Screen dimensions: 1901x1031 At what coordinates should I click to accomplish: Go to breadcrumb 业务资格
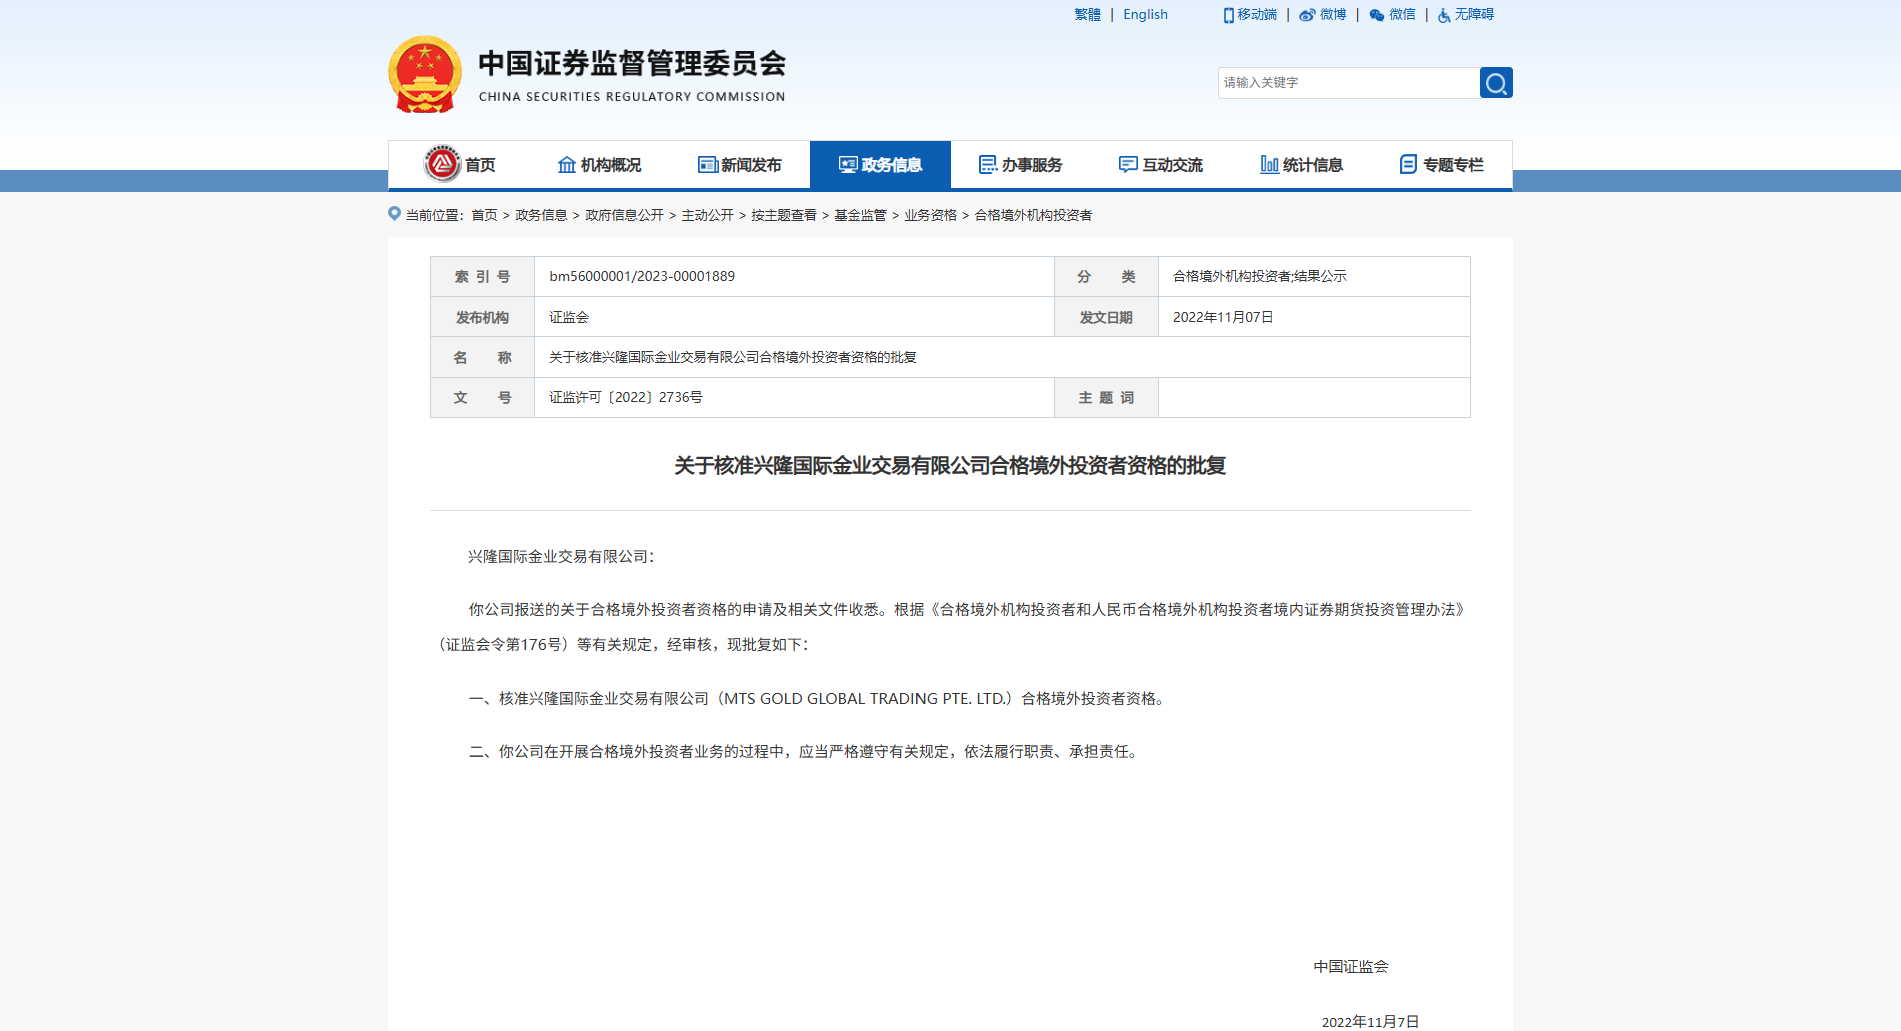click(930, 215)
